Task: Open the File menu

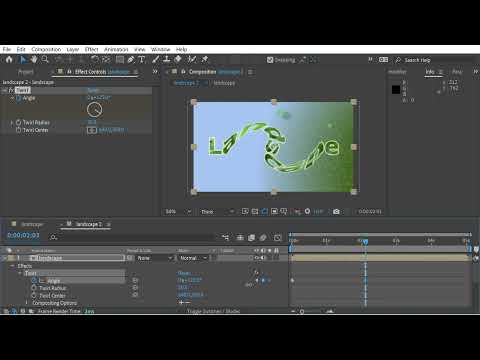Action: point(7,49)
